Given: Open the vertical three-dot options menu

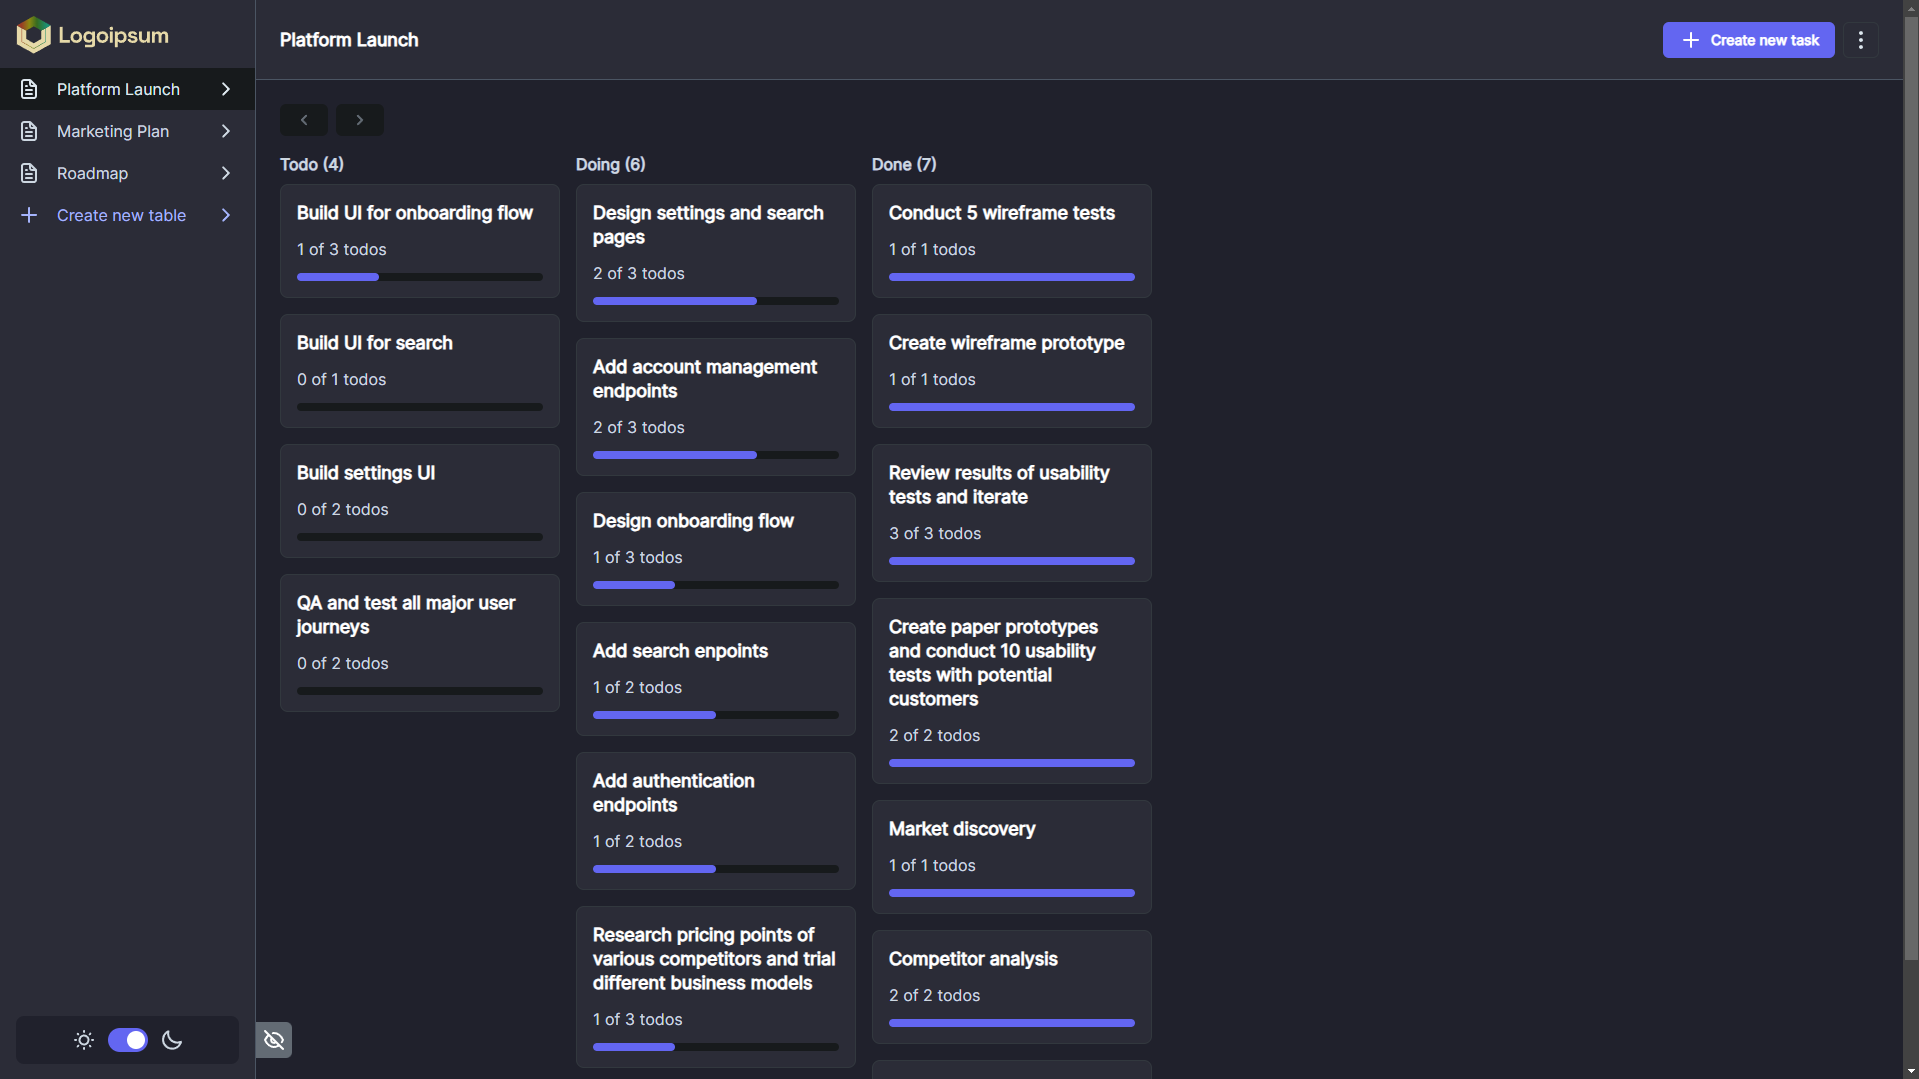Looking at the screenshot, I should click(1860, 40).
